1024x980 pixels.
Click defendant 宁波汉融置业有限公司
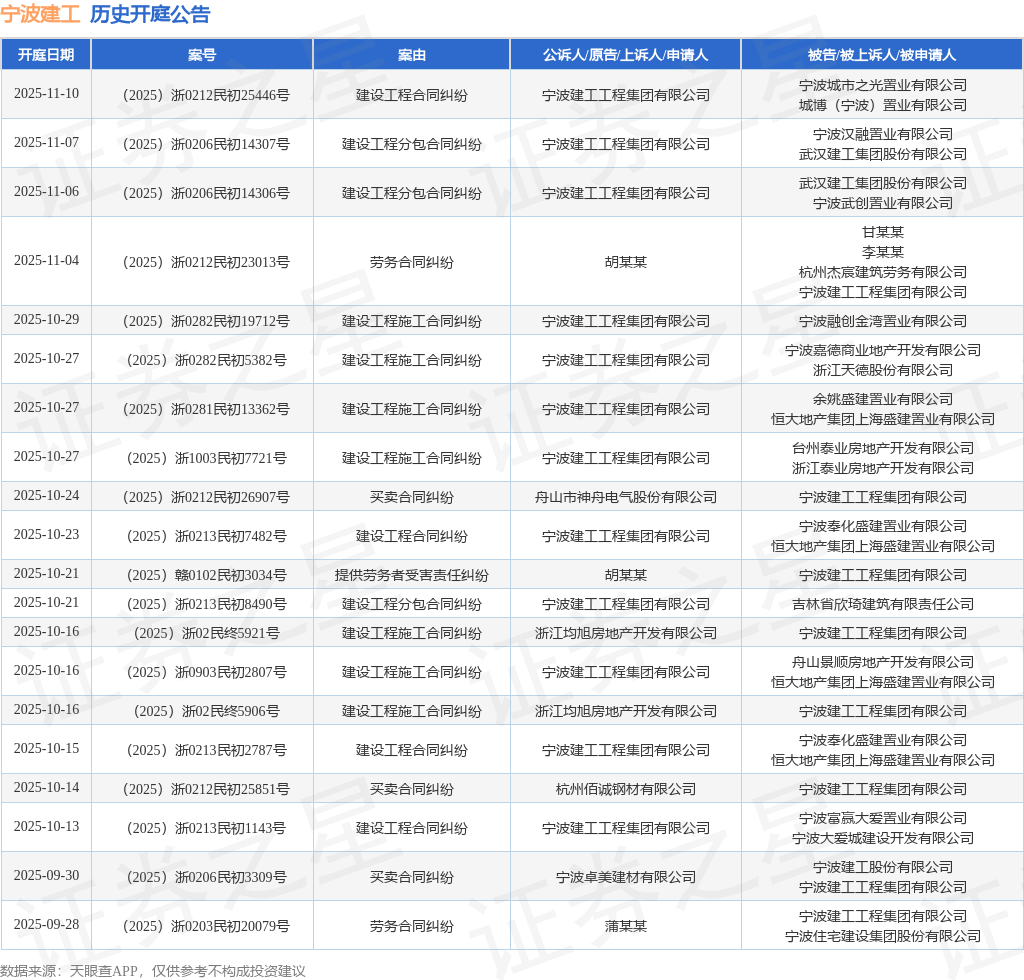(x=882, y=134)
